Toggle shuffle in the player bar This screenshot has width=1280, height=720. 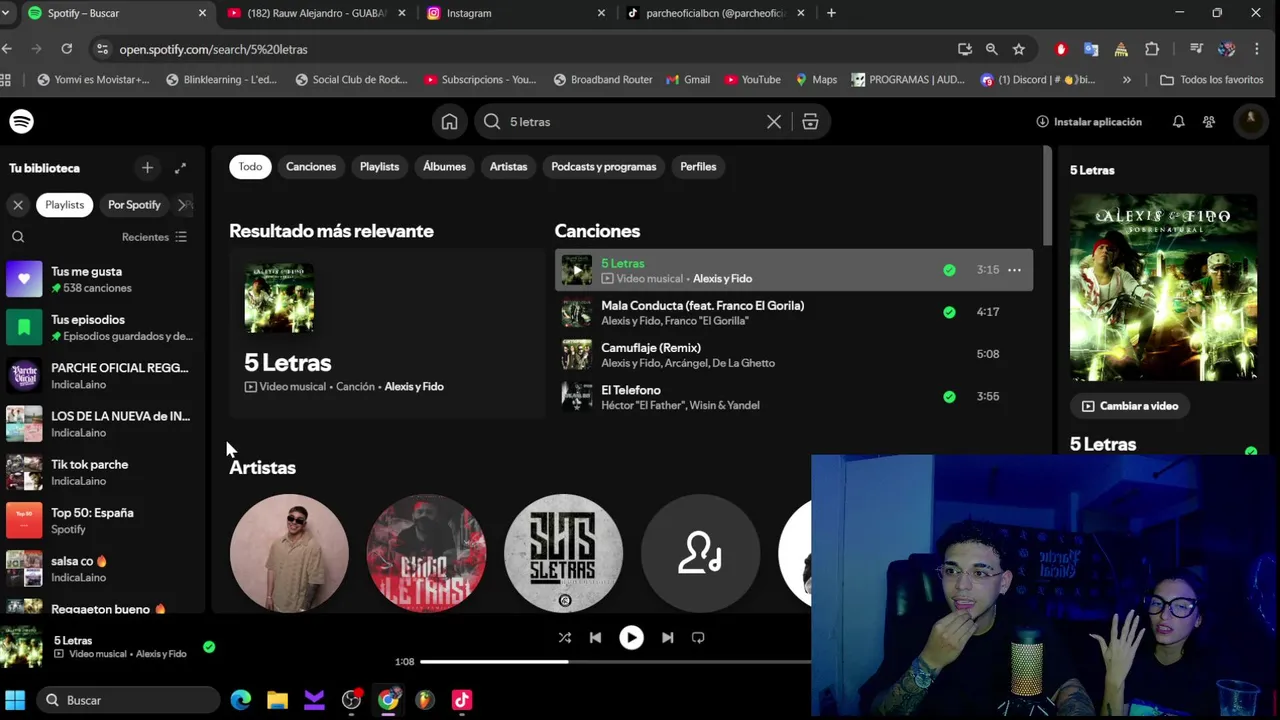pyautogui.click(x=564, y=638)
